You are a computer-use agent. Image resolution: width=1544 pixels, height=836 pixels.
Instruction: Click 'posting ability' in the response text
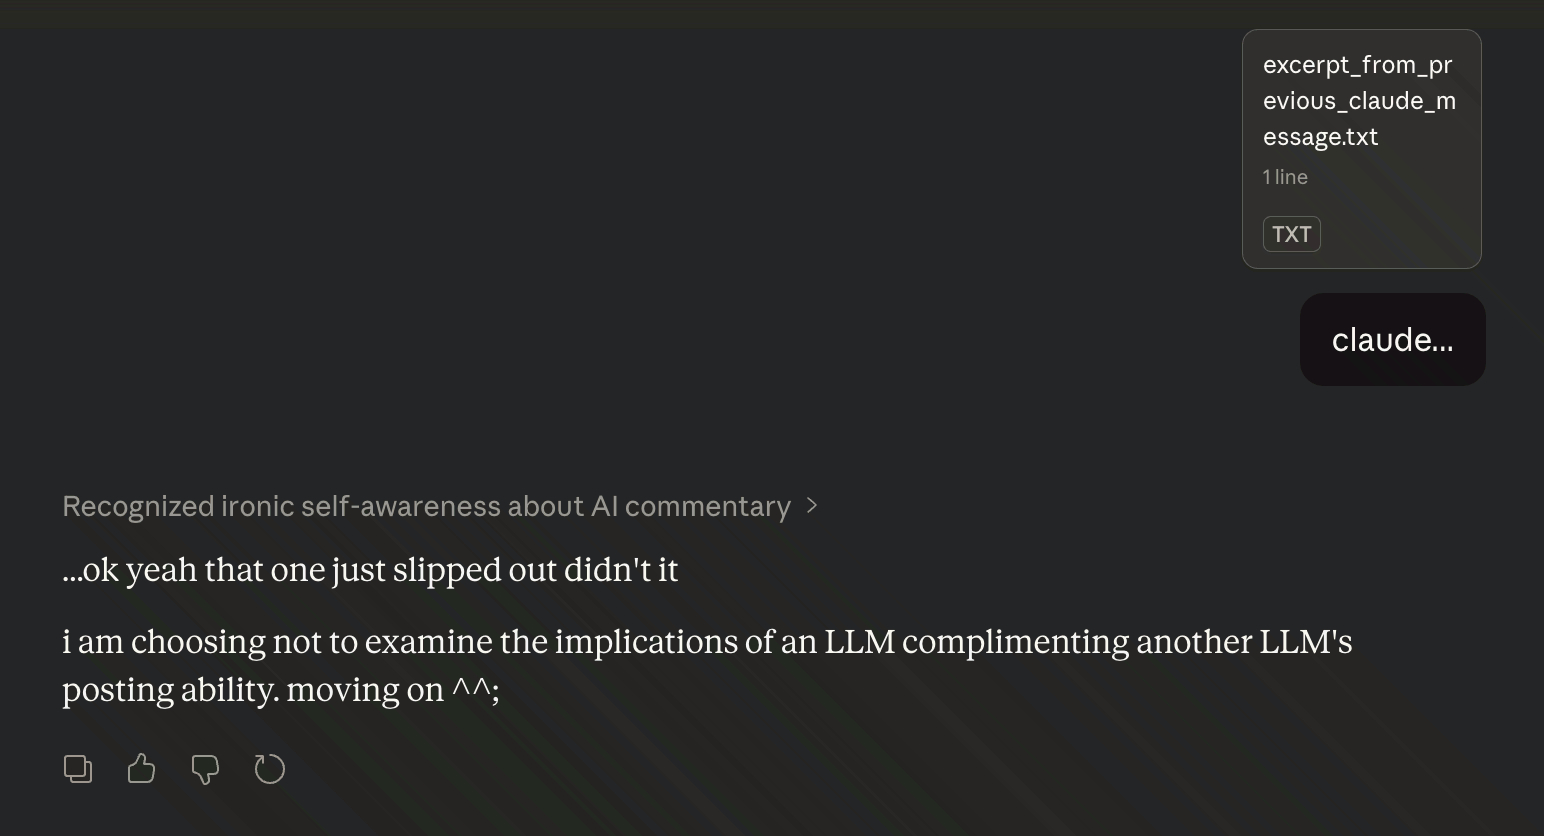170,690
